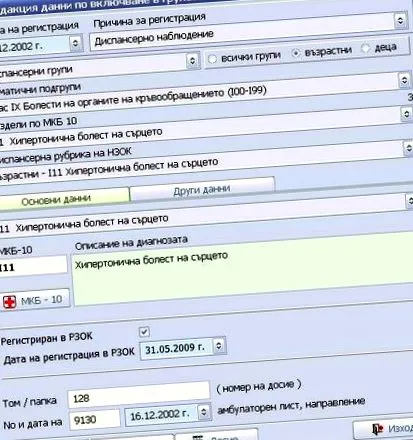
Task: Open the Тематични подгрупи dropdown arrow
Action: pyautogui.click(x=404, y=80)
